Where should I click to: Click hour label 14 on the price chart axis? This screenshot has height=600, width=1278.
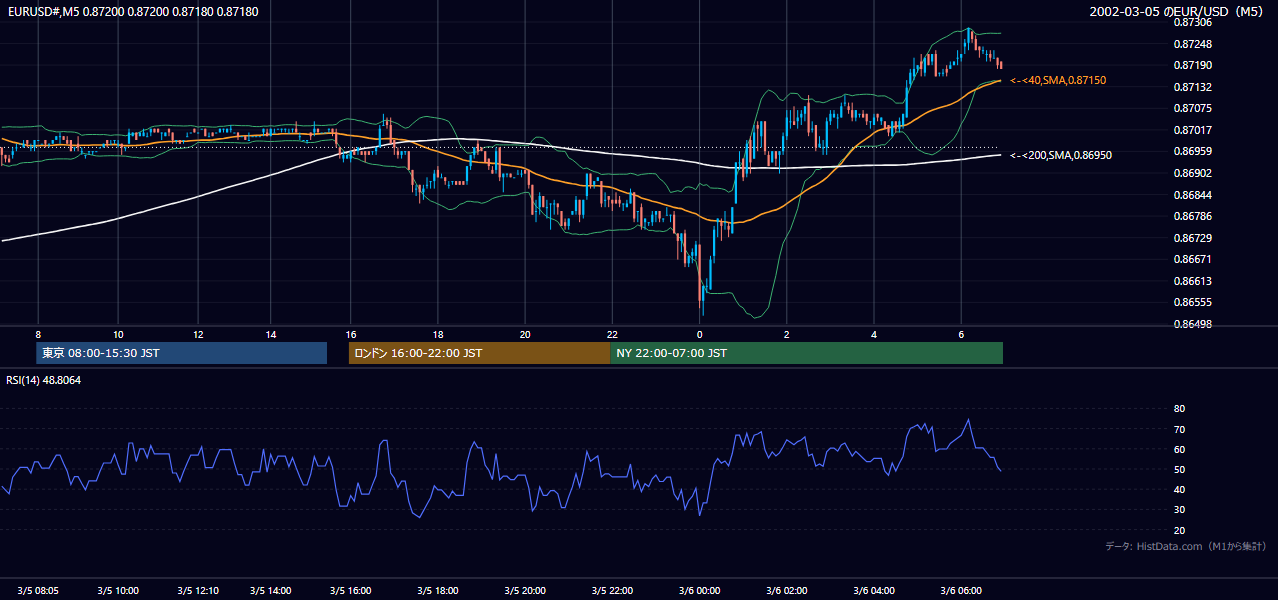(270, 334)
